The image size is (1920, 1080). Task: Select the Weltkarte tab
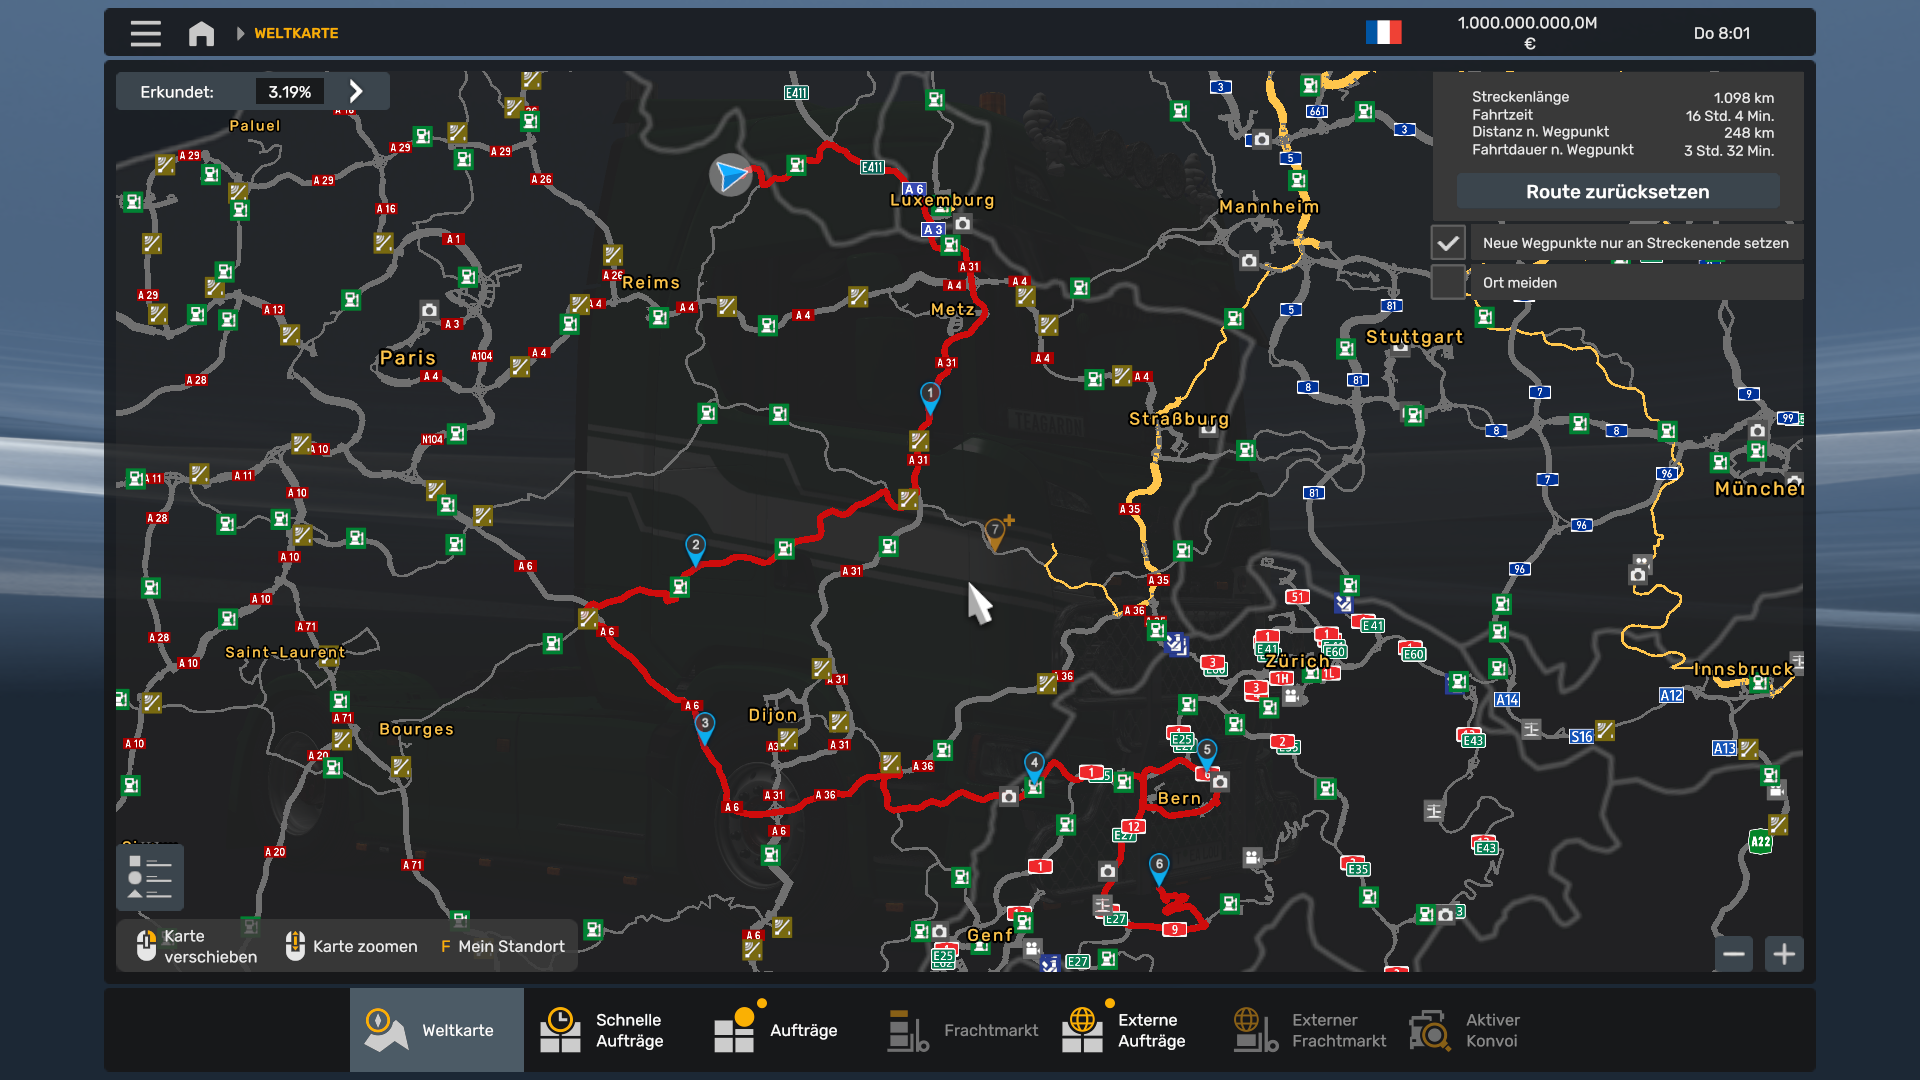(436, 1030)
